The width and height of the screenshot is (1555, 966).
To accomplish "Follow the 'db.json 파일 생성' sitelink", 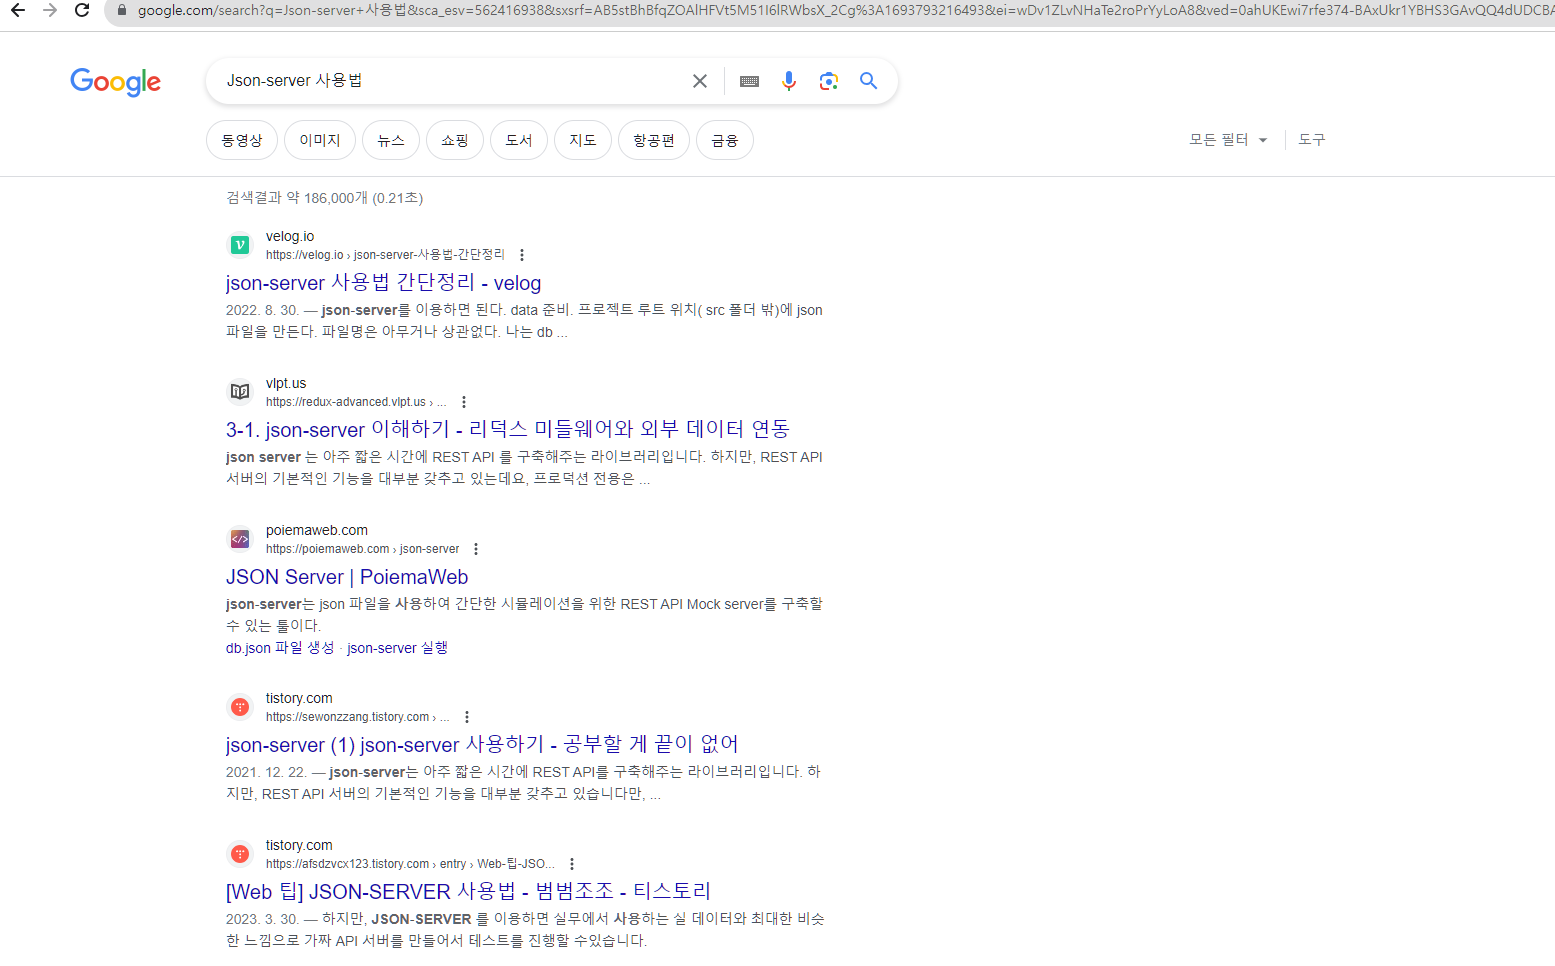I will click(x=280, y=648).
